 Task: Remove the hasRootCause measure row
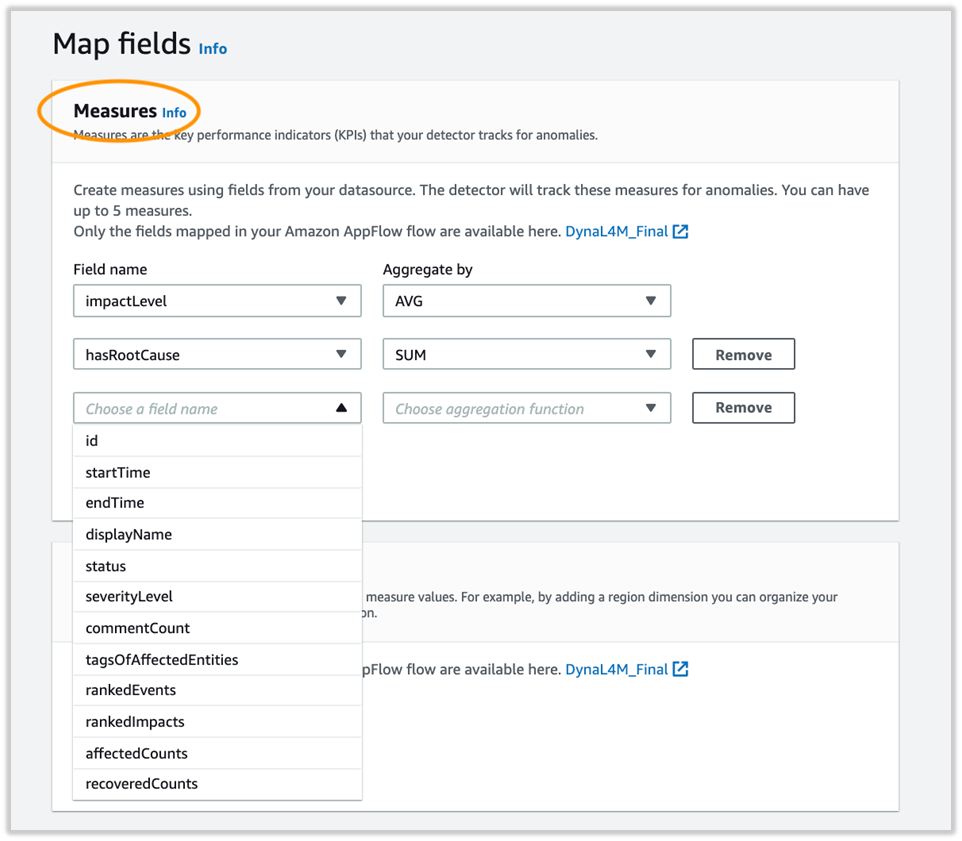pos(744,354)
